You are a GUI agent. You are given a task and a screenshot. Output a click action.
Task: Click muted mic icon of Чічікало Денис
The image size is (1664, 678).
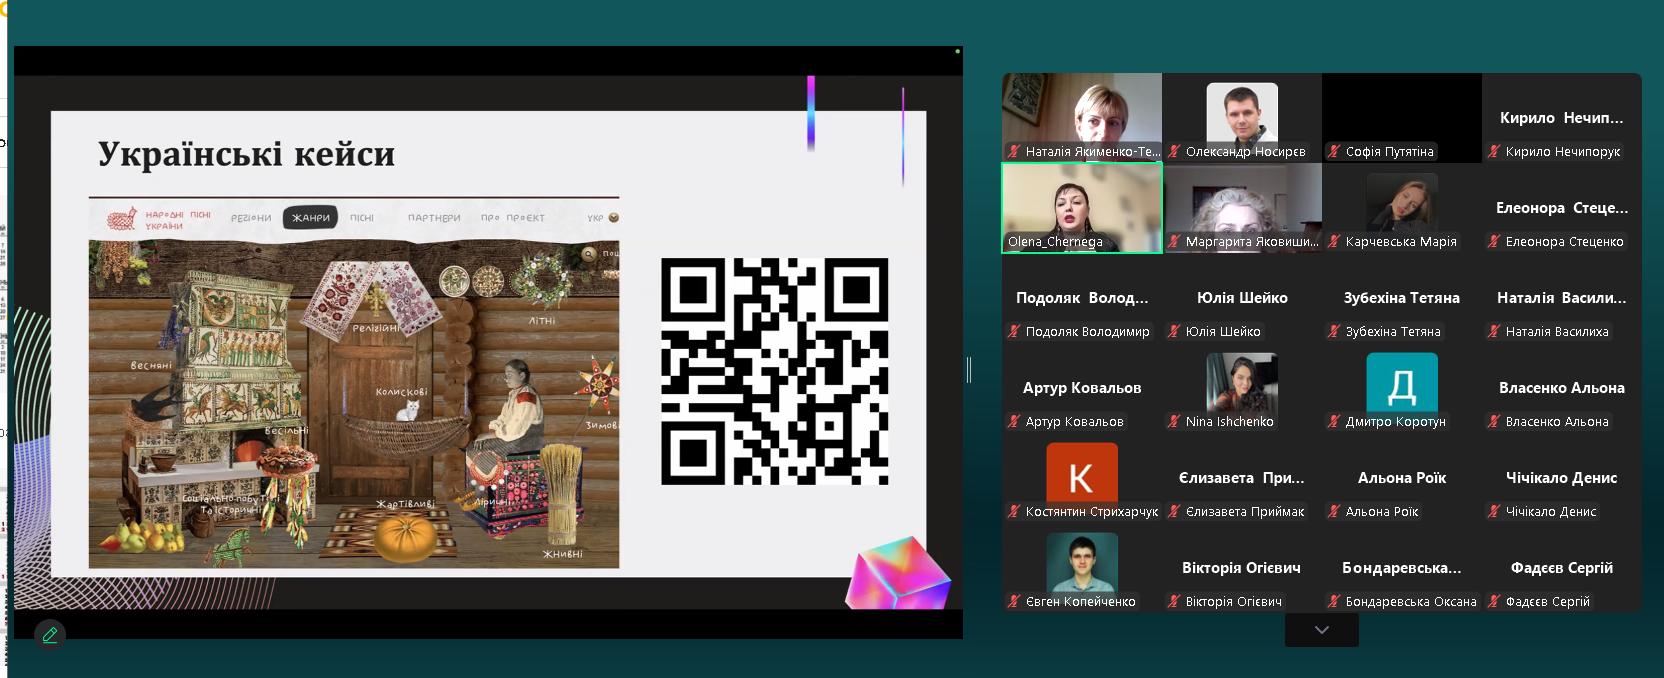pyautogui.click(x=1494, y=512)
